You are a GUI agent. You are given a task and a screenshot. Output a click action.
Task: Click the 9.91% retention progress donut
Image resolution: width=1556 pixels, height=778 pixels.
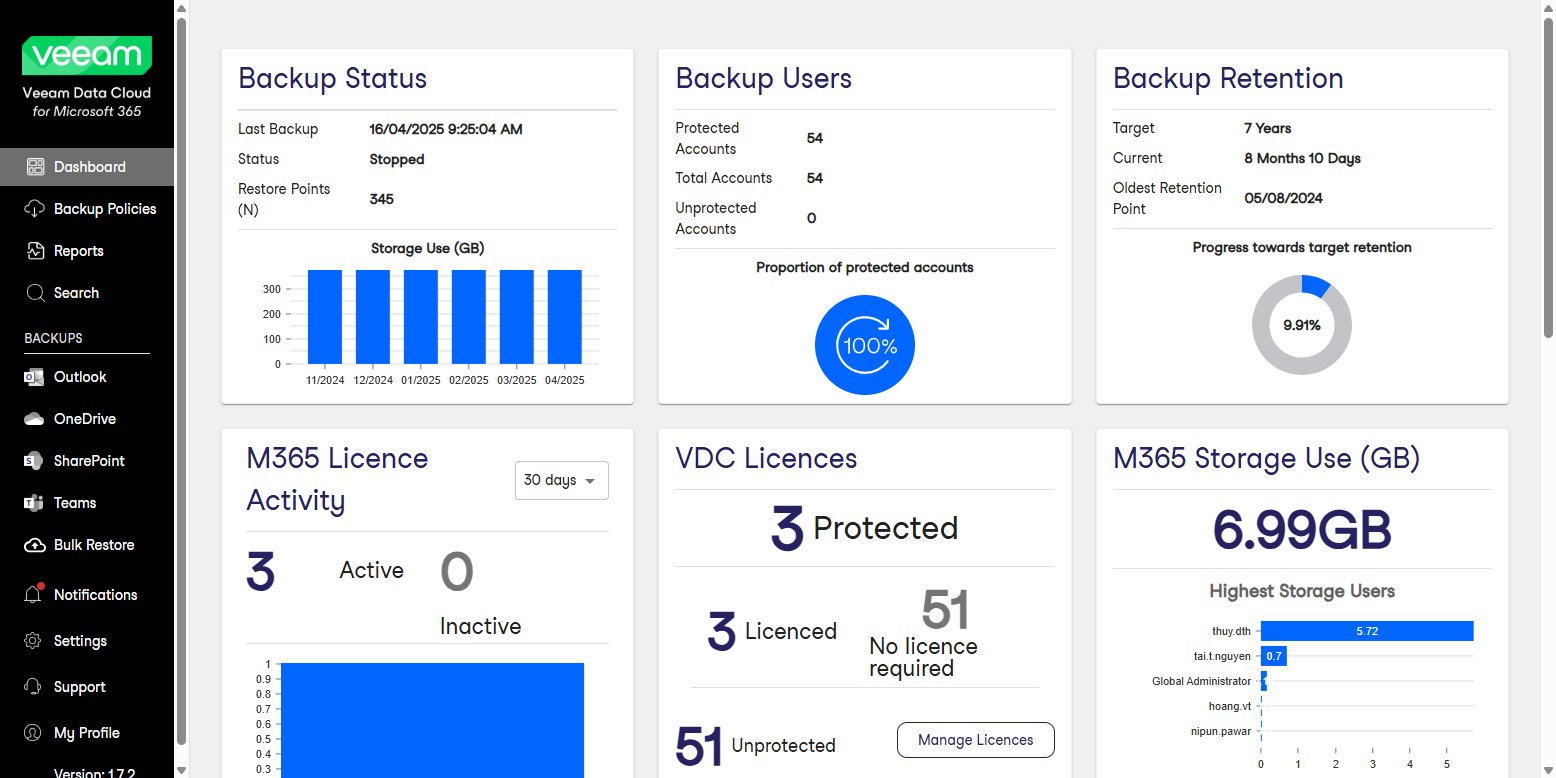(x=1302, y=325)
